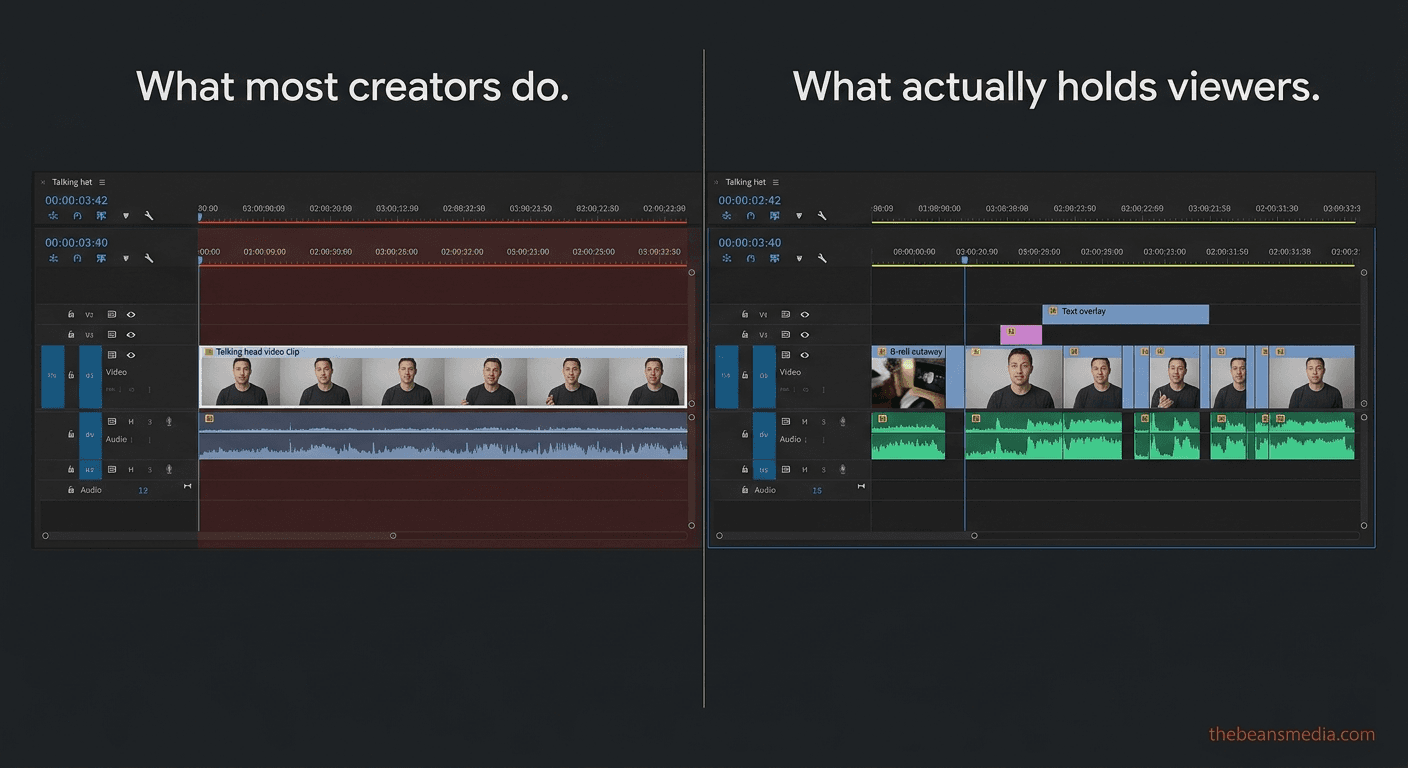Click ruler time 02:00:32:00 in left timeline's lower ruler
Image resolution: width=1408 pixels, height=768 pixels.
click(462, 252)
